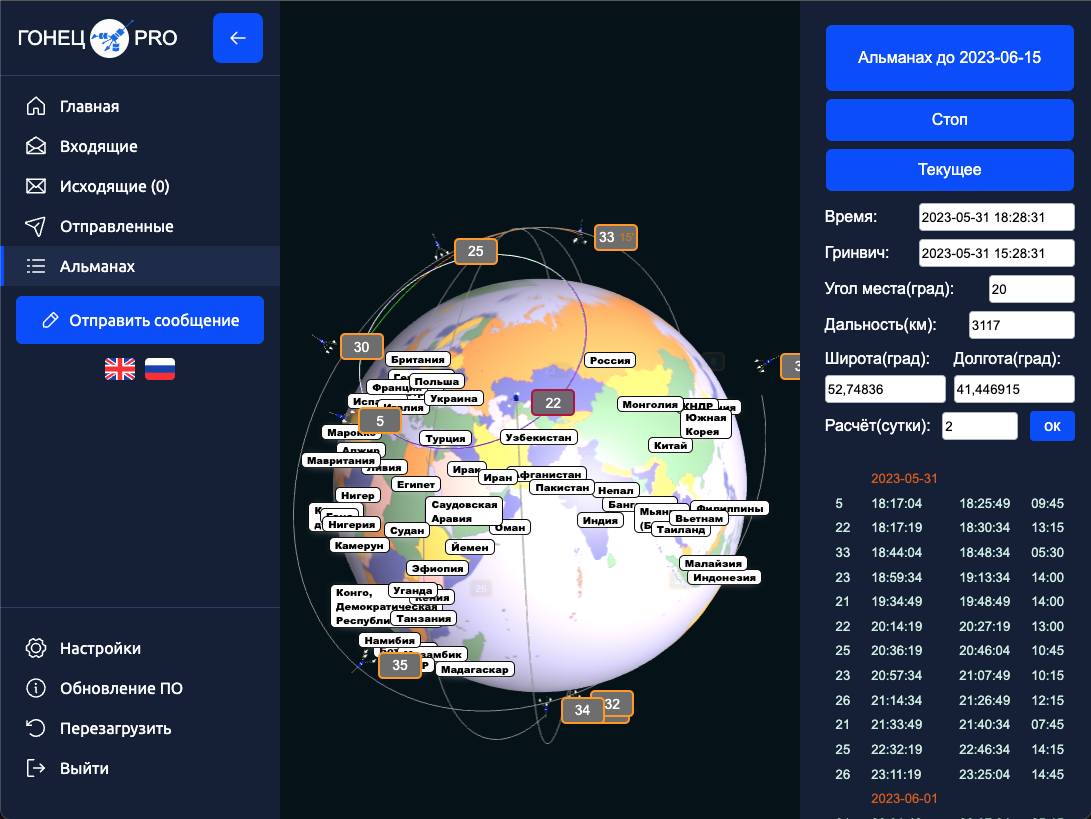Click the Главная home icon
This screenshot has width=1091, height=819.
click(x=36, y=106)
